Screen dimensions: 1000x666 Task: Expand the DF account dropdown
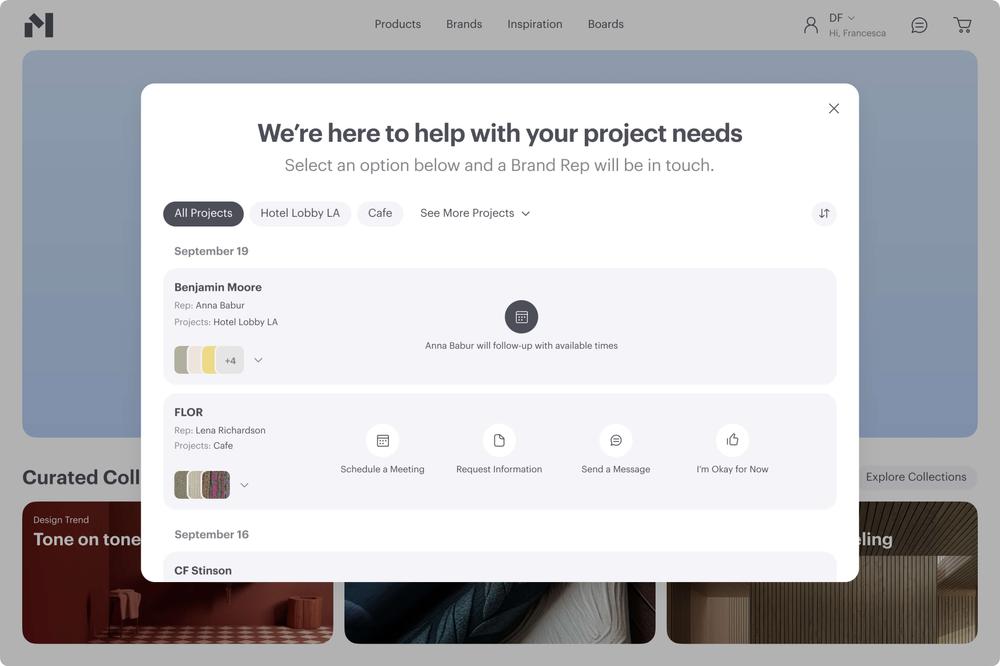[x=842, y=18]
